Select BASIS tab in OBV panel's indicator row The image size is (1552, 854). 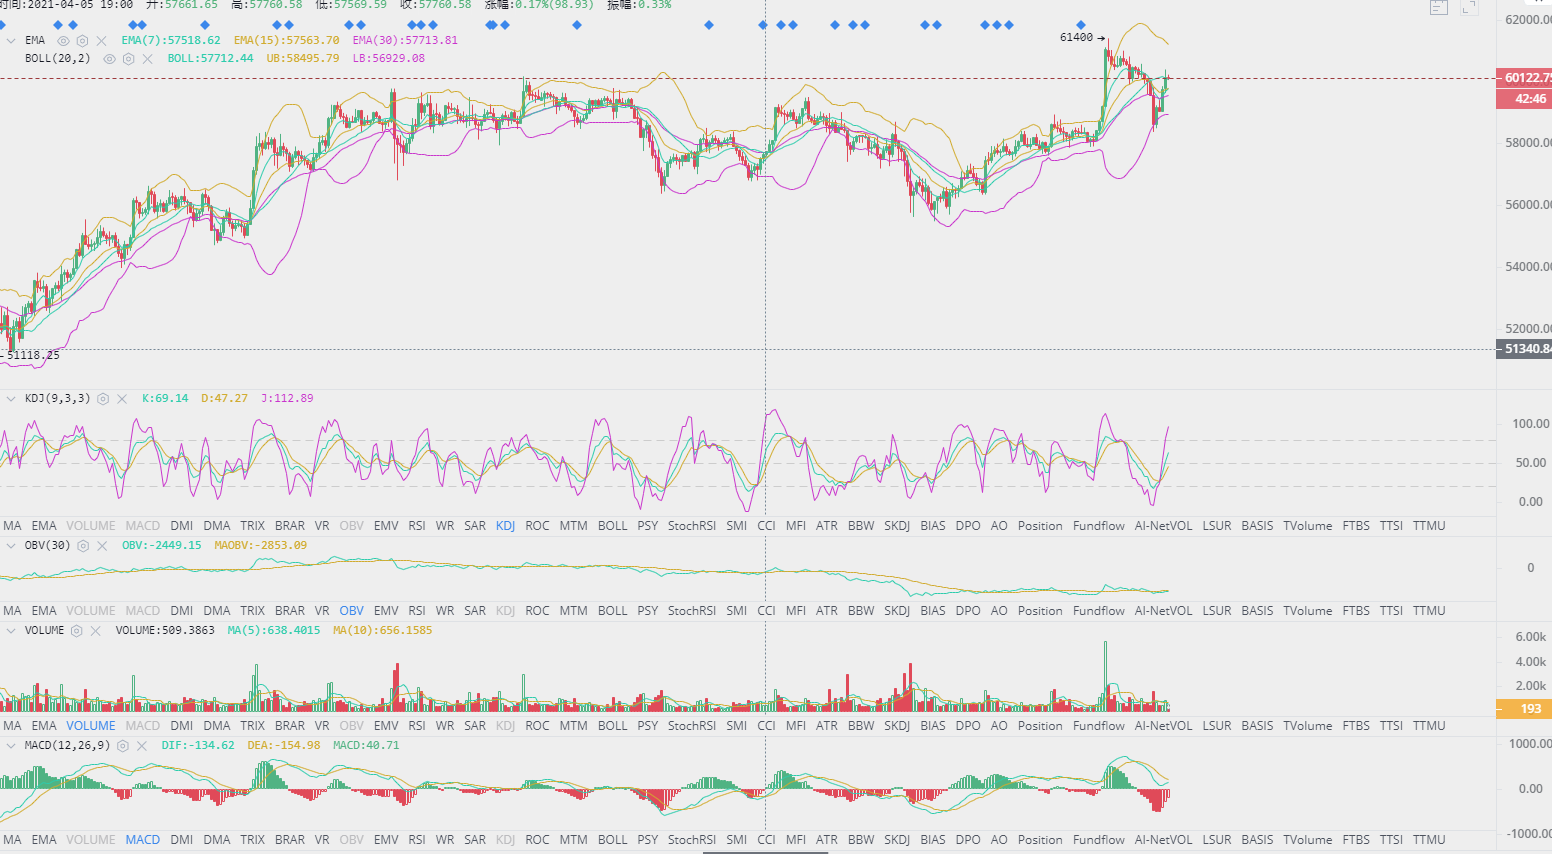pyautogui.click(x=1257, y=611)
